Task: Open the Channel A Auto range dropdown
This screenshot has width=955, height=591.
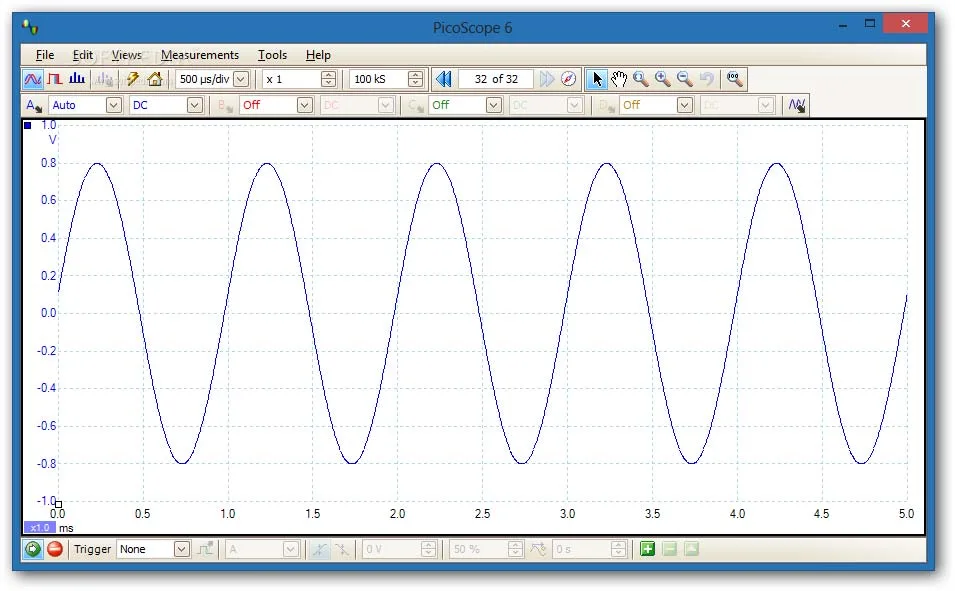Action: [x=113, y=105]
